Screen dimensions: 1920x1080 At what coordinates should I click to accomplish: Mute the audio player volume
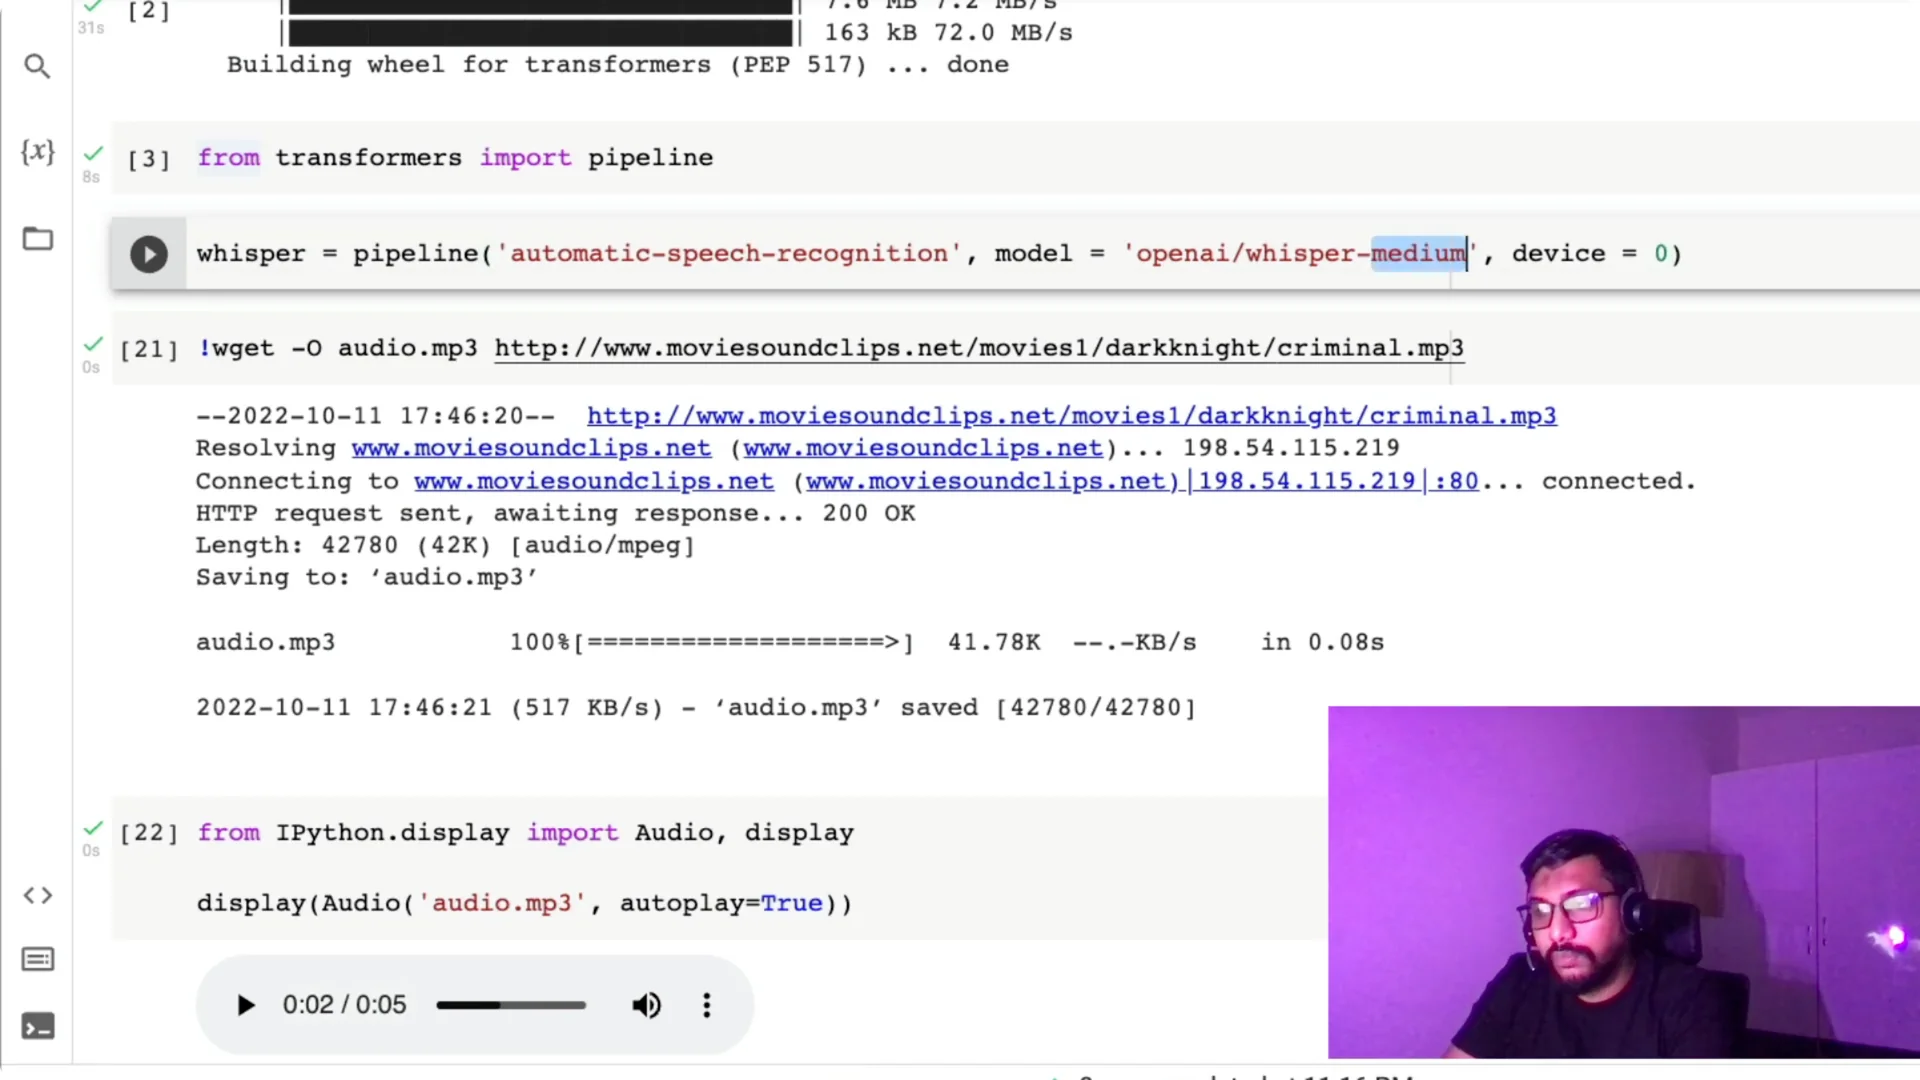[647, 1005]
